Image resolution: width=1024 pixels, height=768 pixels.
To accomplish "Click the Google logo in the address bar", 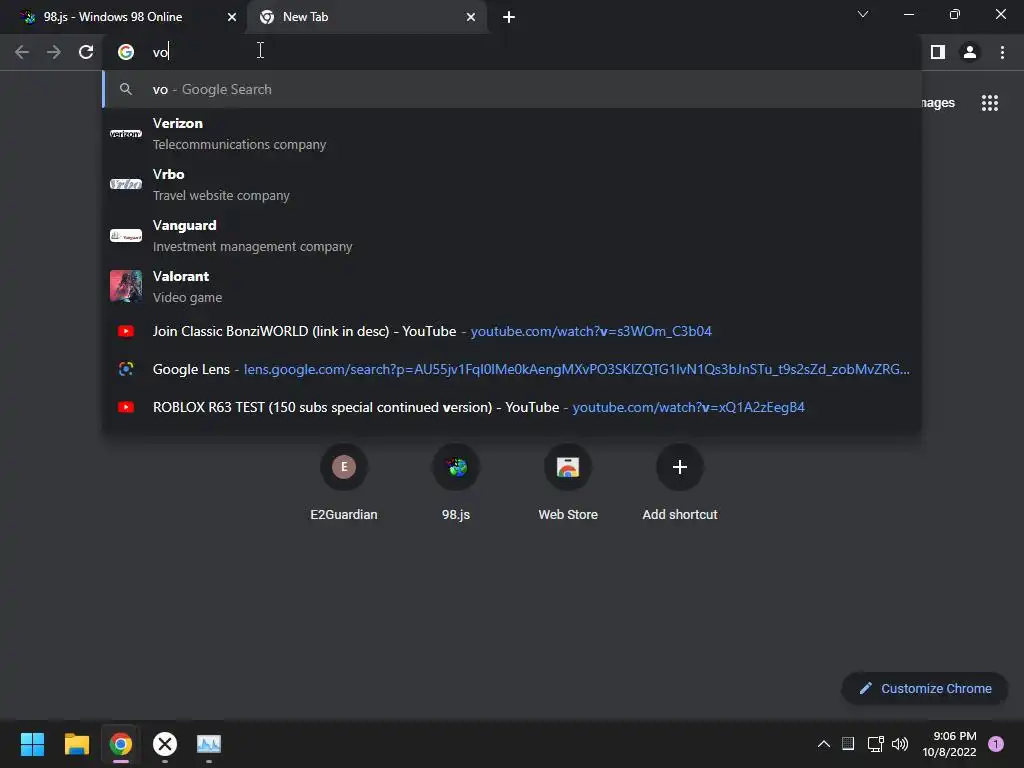I will pyautogui.click(x=126, y=52).
